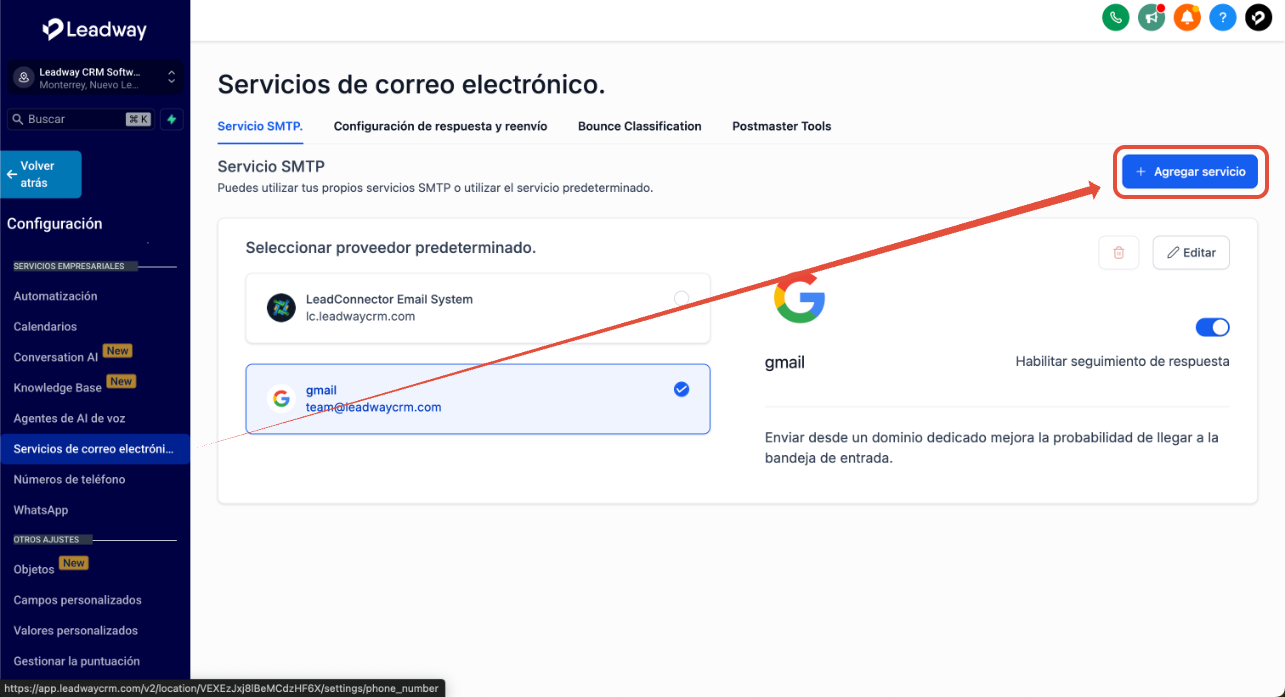Click the team@leadwaycrm.com address text
The width and height of the screenshot is (1285, 697).
pyautogui.click(x=374, y=407)
